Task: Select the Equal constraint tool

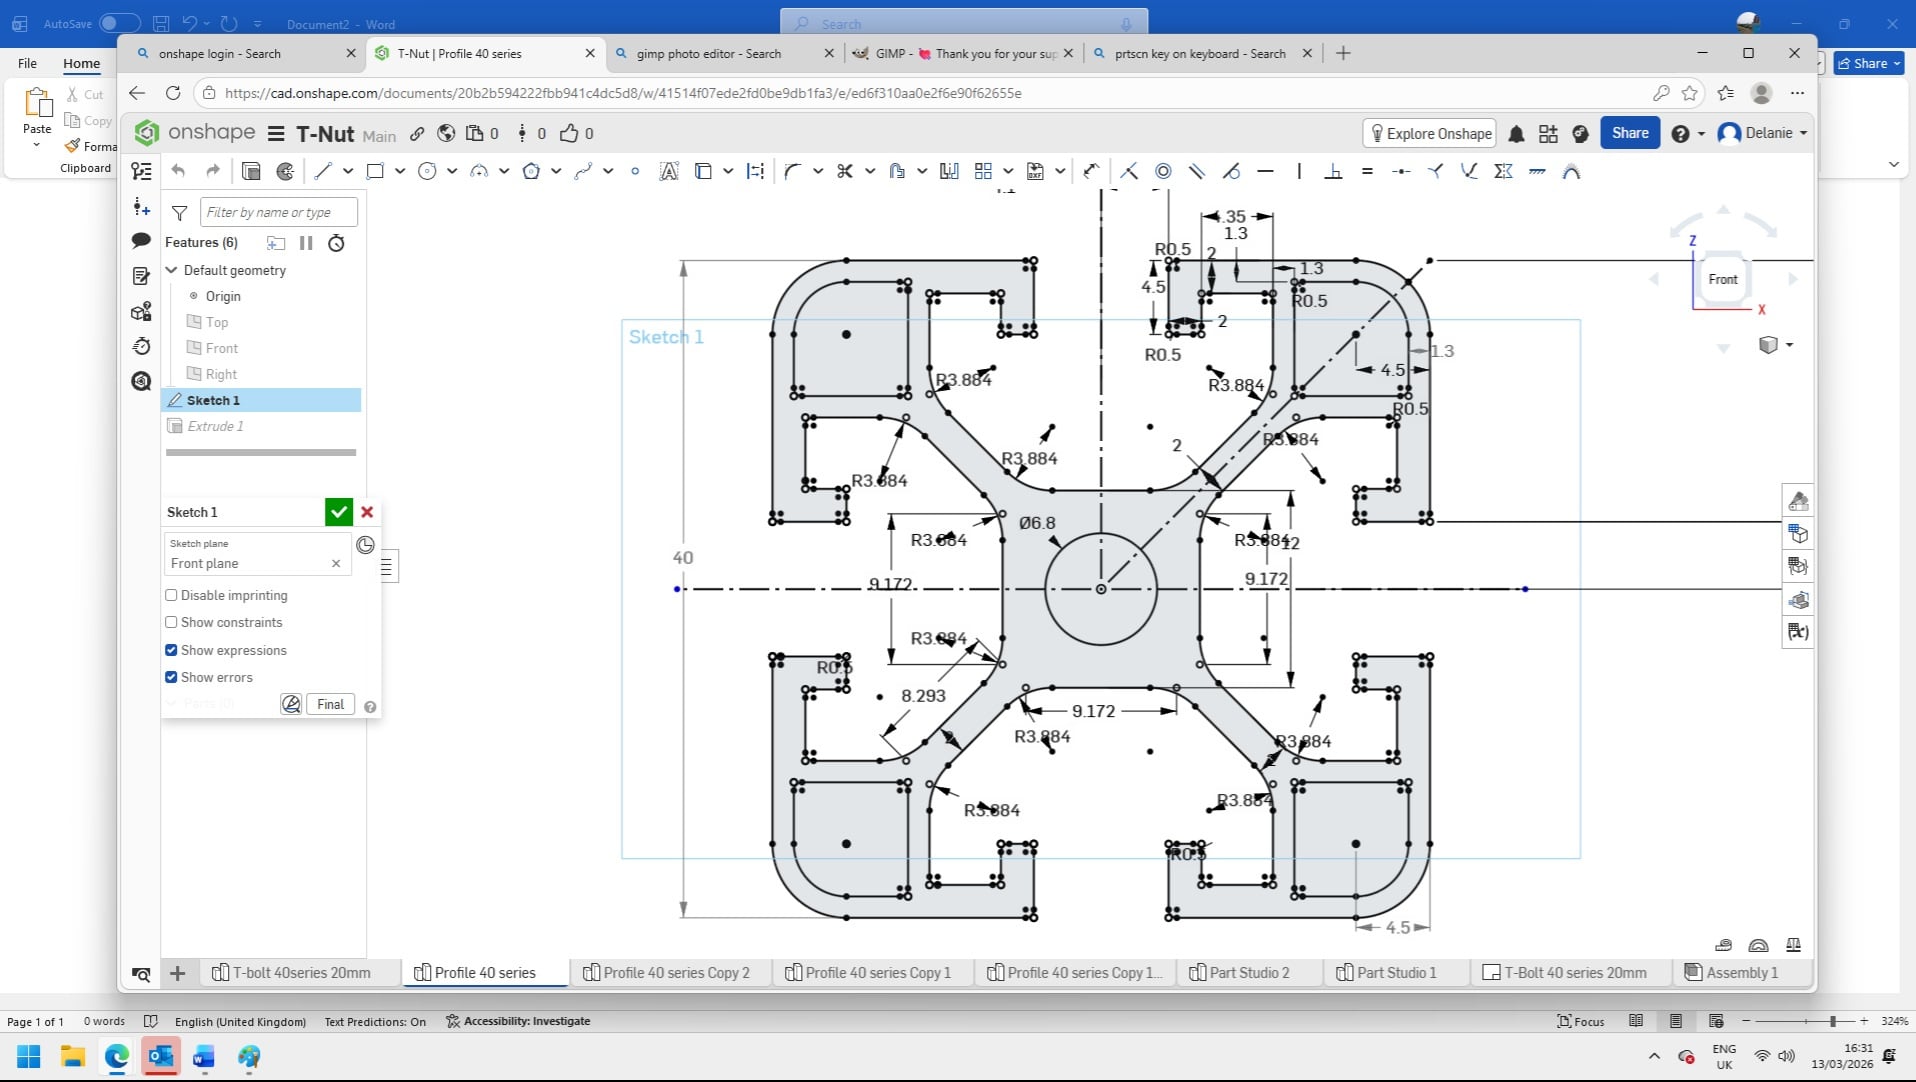Action: 1367,171
